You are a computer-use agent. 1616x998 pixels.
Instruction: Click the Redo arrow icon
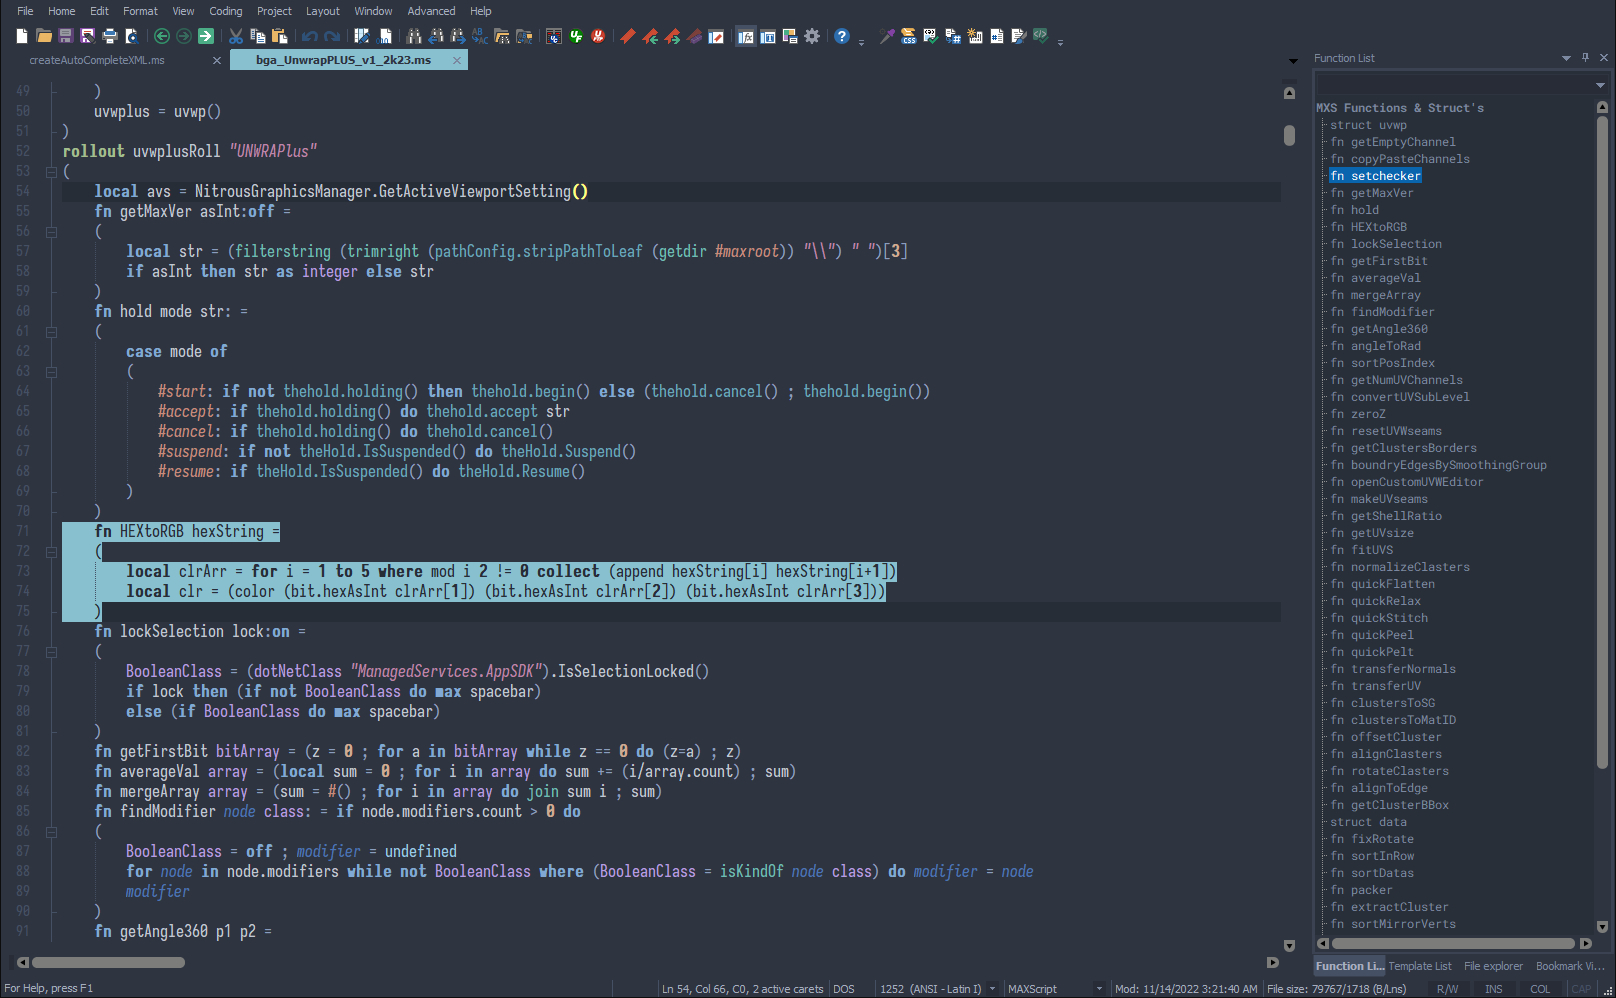[x=332, y=36]
